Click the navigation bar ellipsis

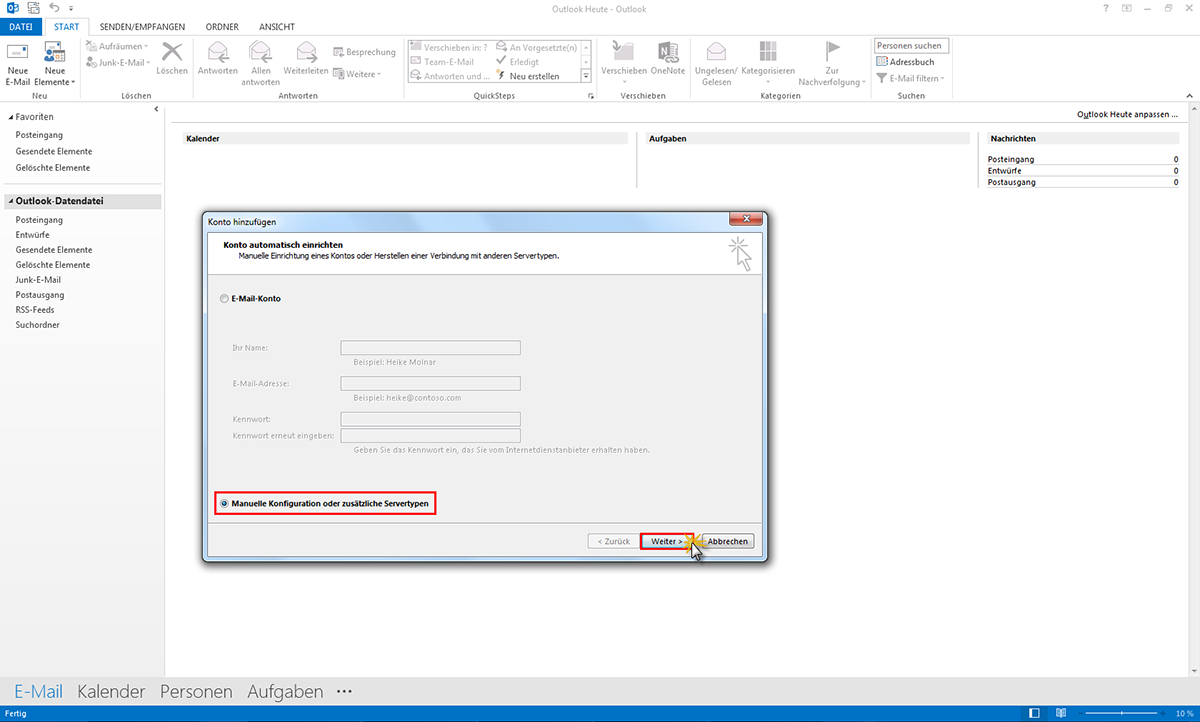point(345,691)
